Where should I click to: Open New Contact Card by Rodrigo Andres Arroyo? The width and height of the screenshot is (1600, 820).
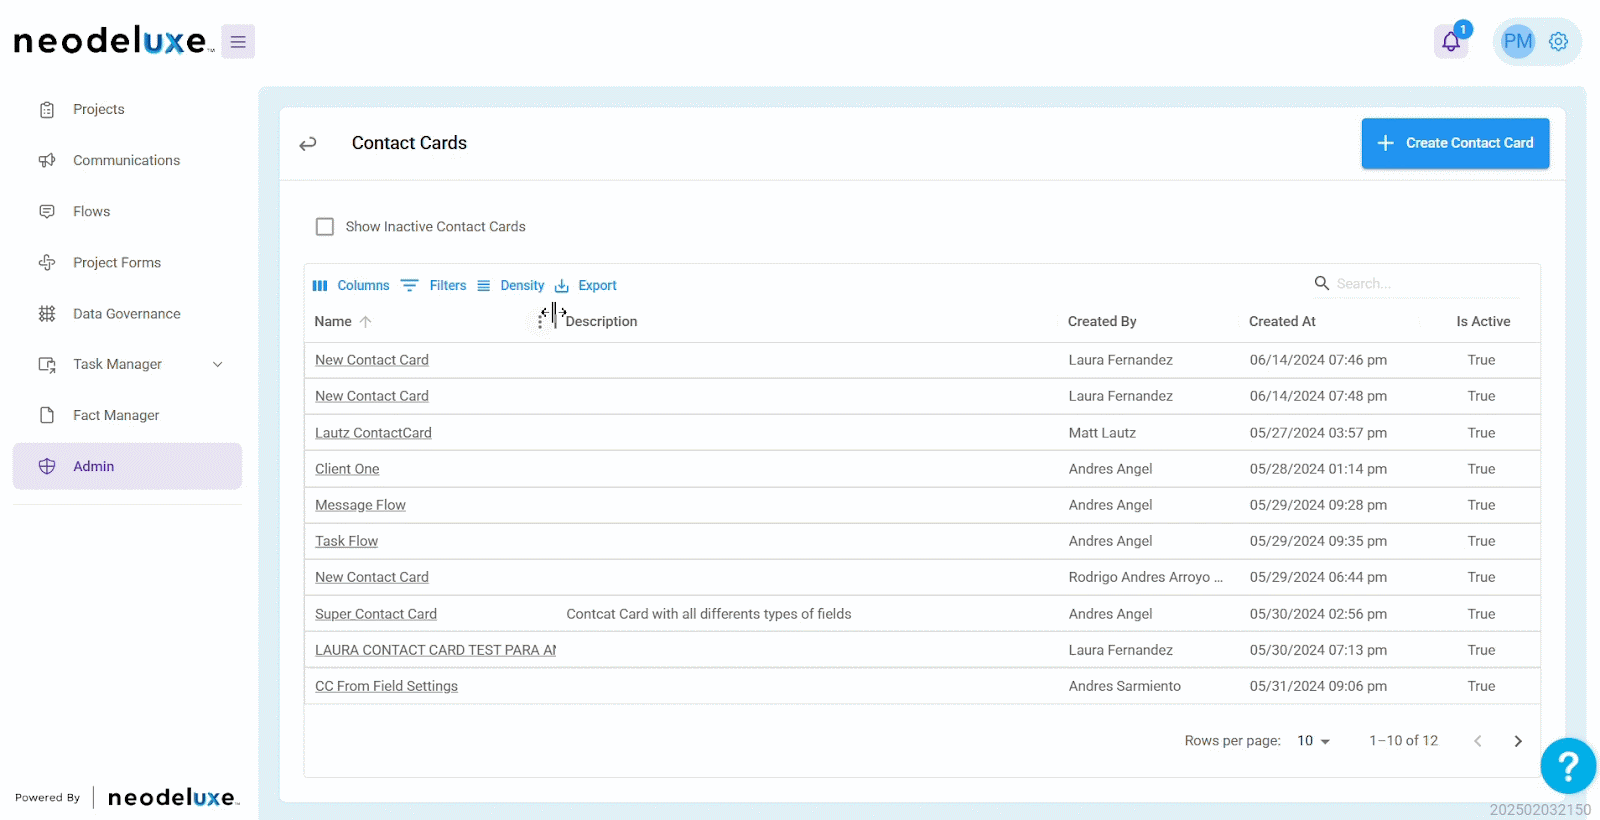coord(372,577)
